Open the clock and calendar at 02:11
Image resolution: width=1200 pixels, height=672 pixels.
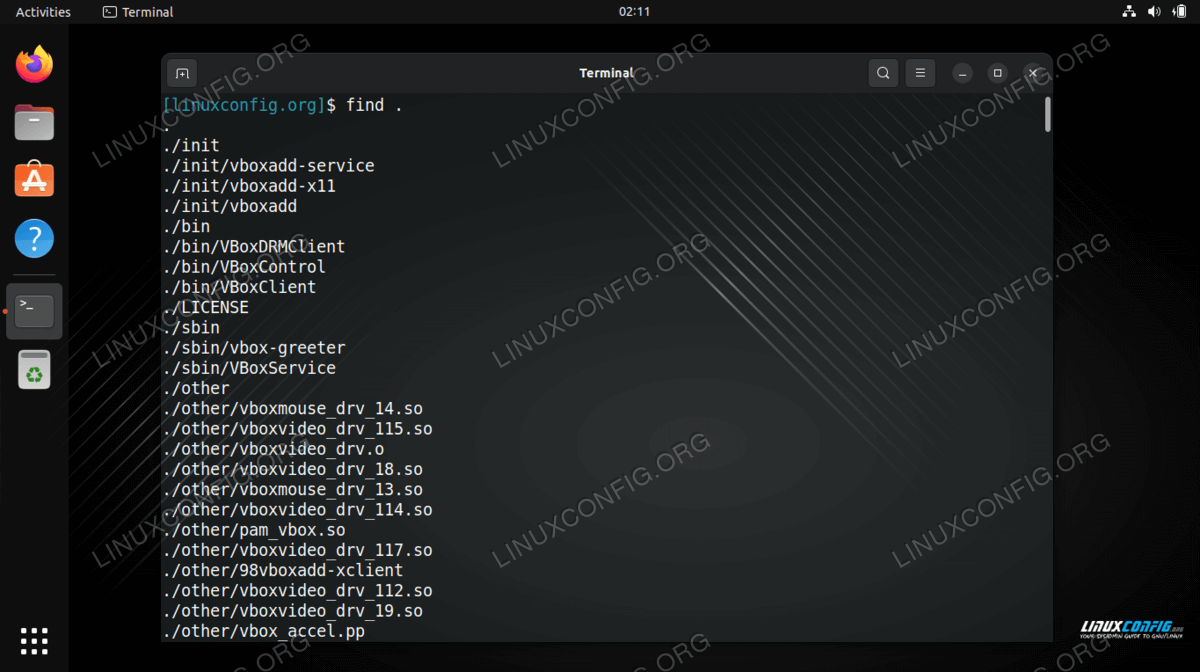(634, 12)
